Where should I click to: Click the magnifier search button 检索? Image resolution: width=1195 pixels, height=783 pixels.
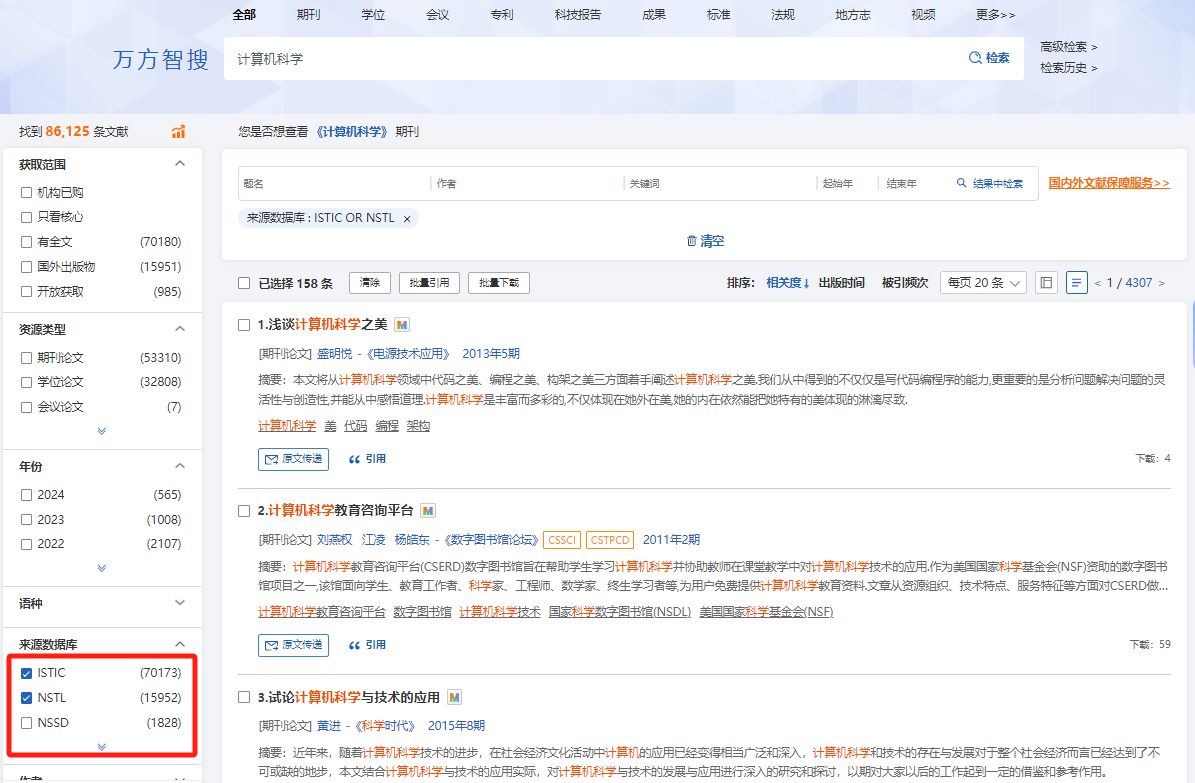click(x=988, y=58)
